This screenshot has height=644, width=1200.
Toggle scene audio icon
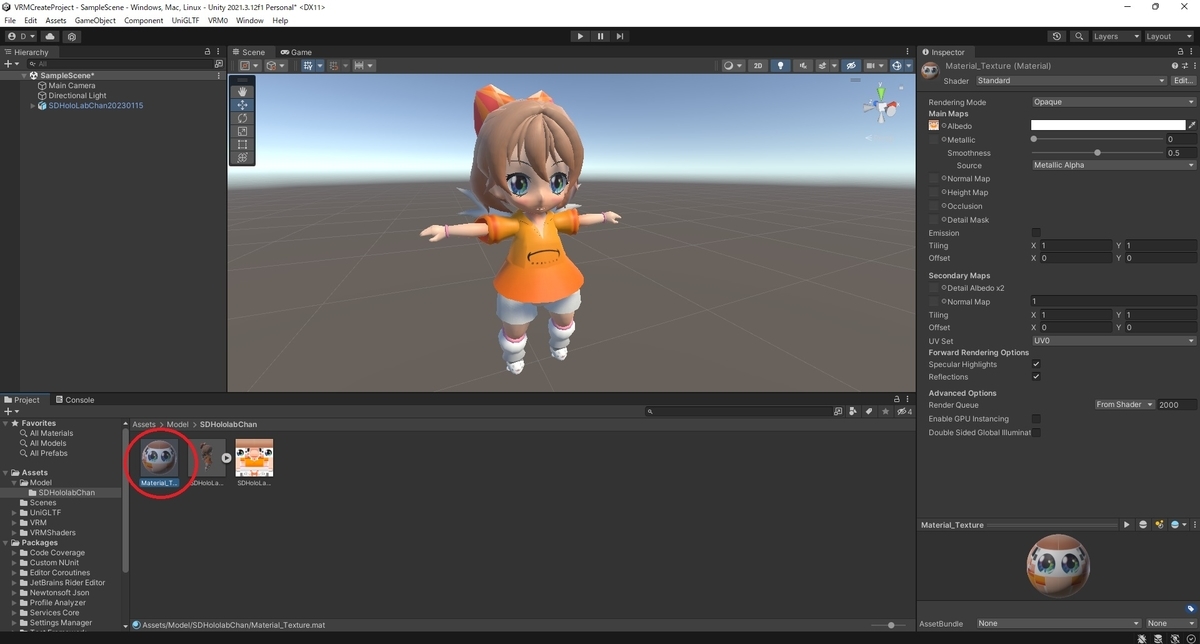coord(803,65)
